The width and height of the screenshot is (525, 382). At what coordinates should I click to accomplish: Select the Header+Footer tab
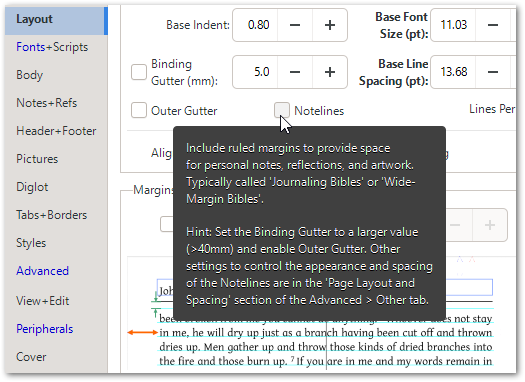pos(56,131)
